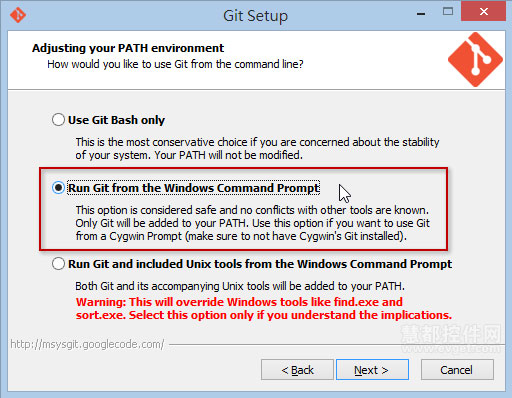Image resolution: width=512 pixels, height=398 pixels.
Task: Click the Use Git Bash only label
Action: [x=116, y=120]
